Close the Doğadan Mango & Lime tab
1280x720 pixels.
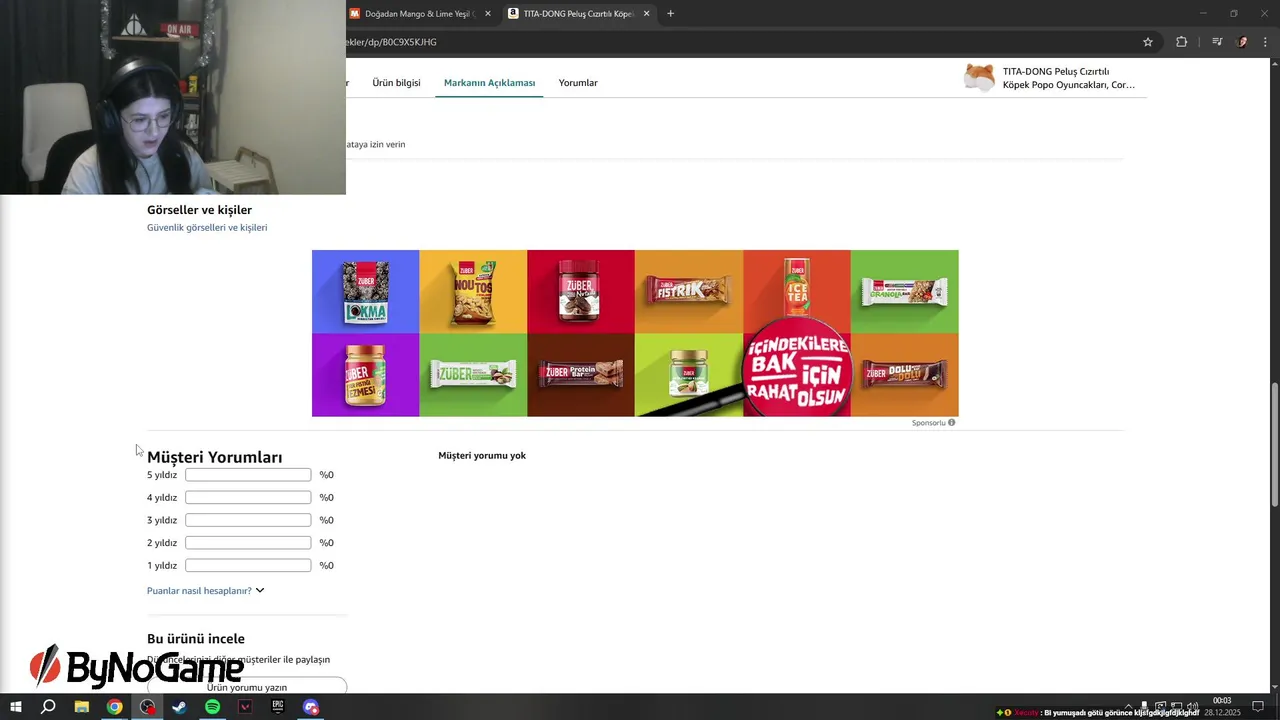(x=488, y=14)
